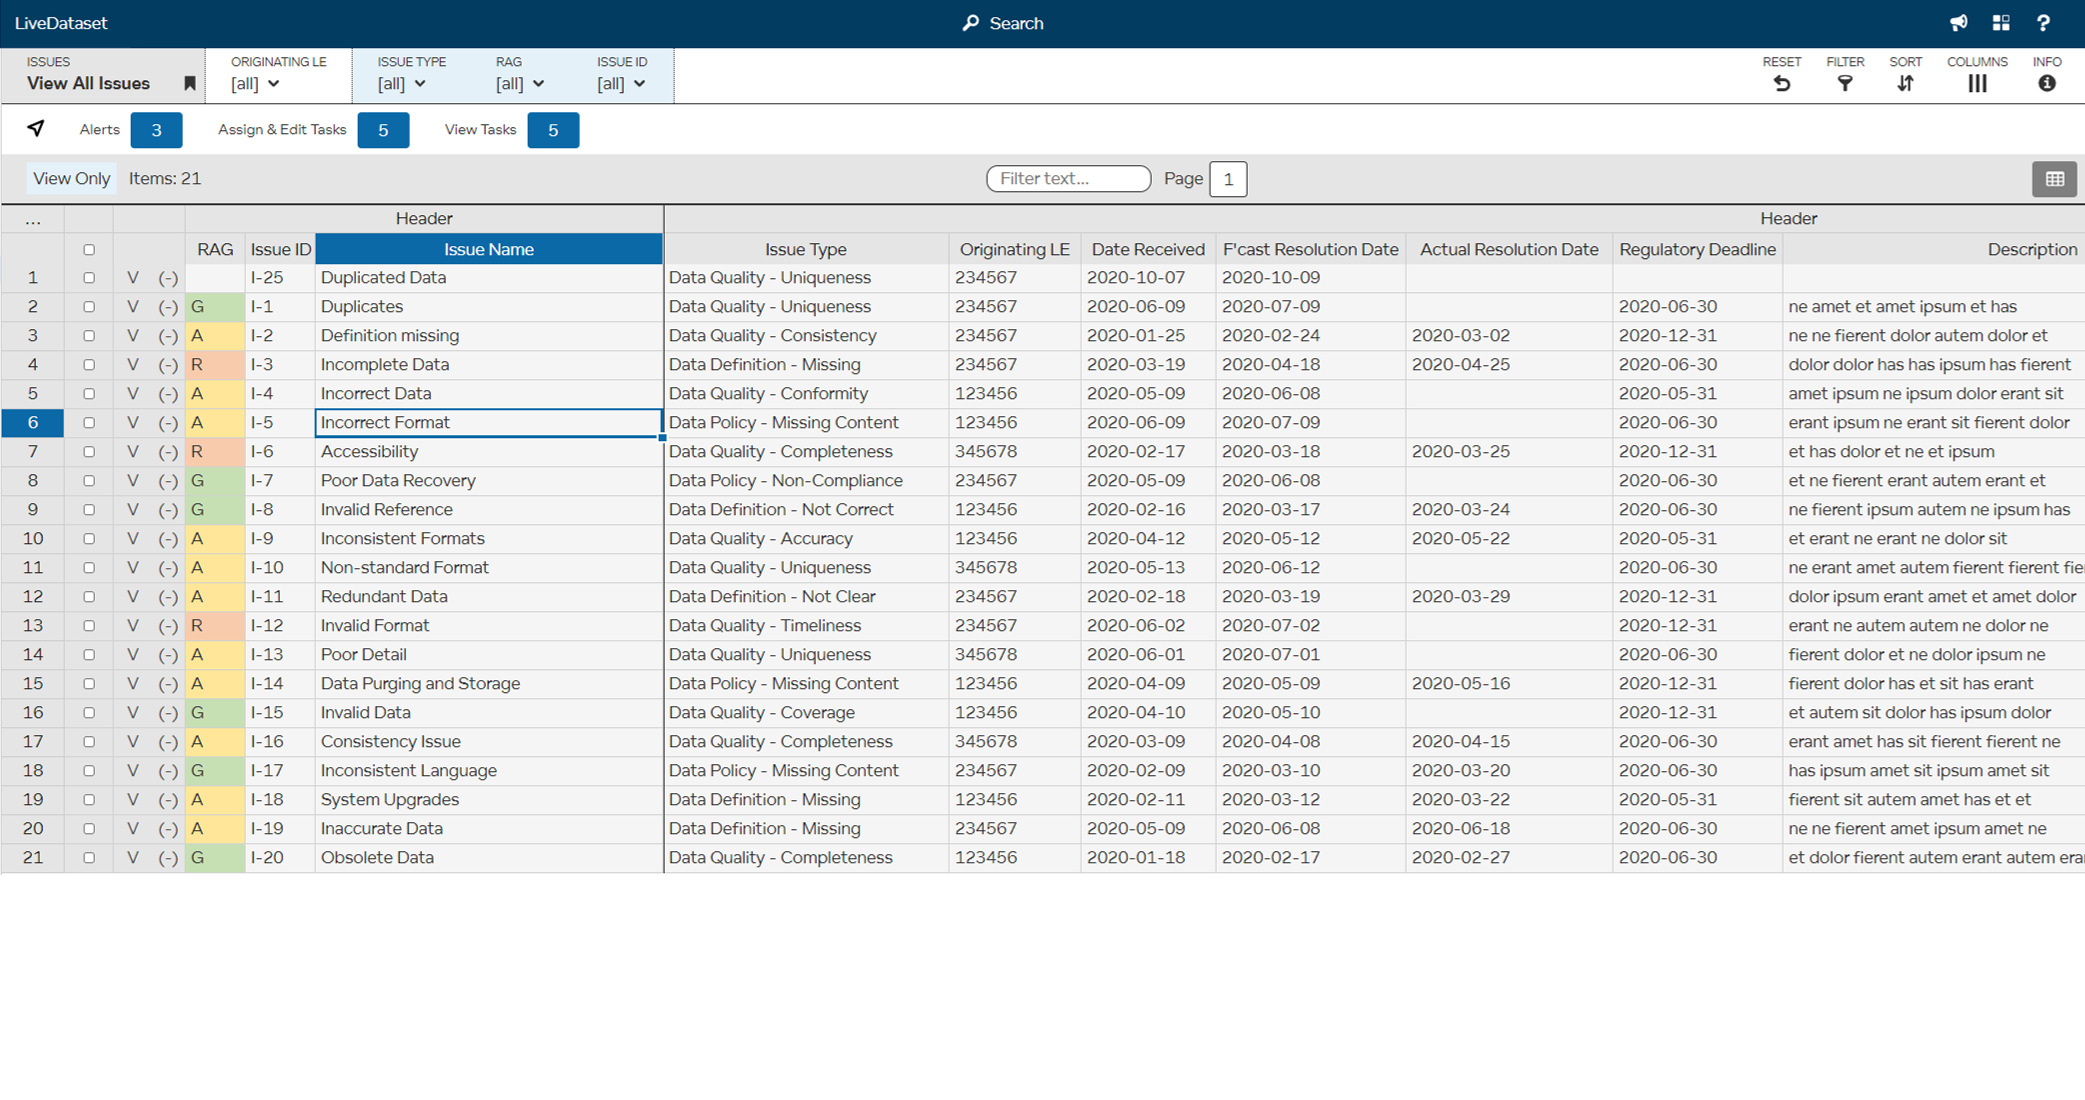This screenshot has width=2085, height=1100.
Task: Click the Info circle icon
Action: [2046, 84]
